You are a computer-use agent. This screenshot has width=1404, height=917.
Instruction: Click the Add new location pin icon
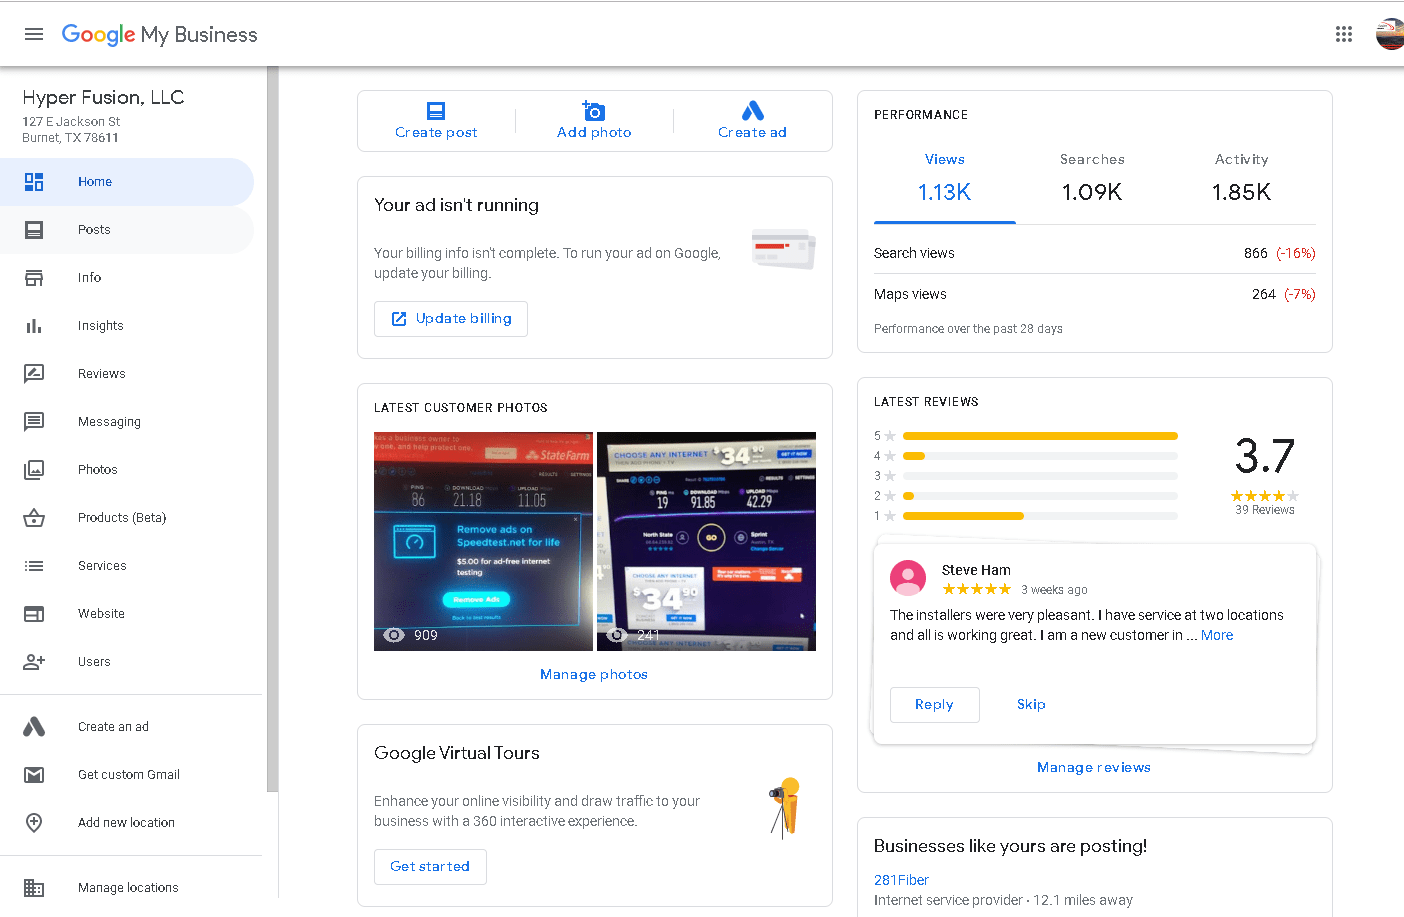34,823
